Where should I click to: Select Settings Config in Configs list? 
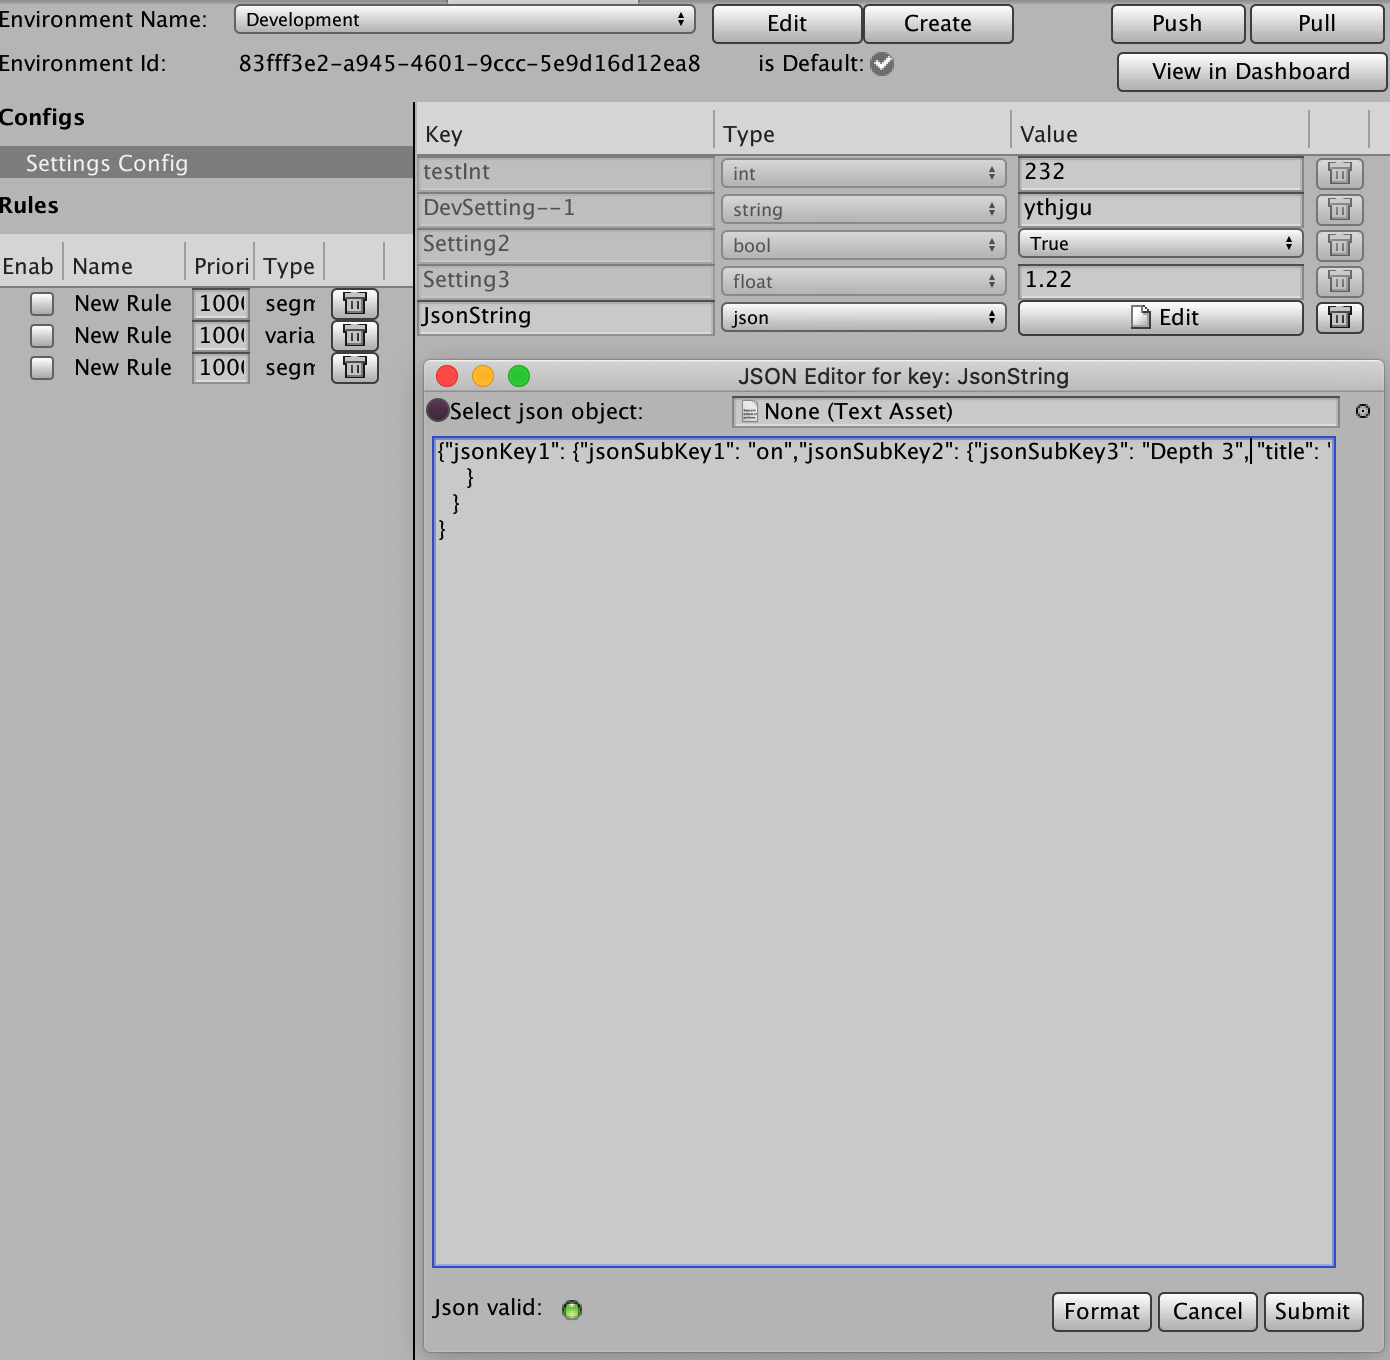point(106,163)
